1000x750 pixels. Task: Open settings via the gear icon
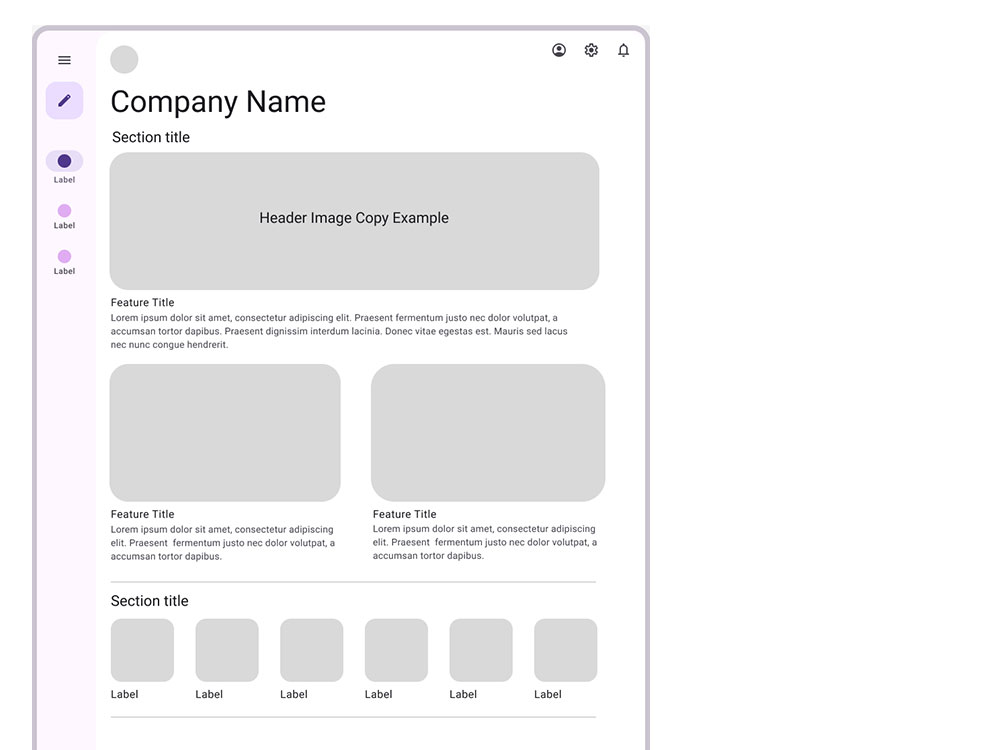tap(591, 50)
